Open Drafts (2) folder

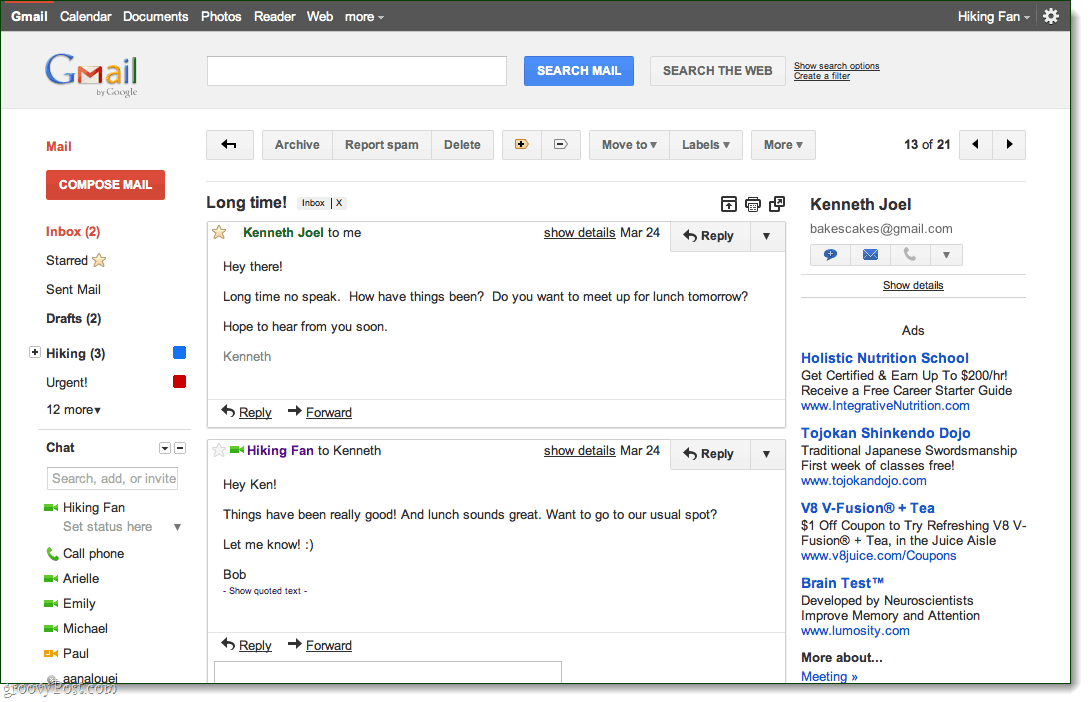[74, 319]
